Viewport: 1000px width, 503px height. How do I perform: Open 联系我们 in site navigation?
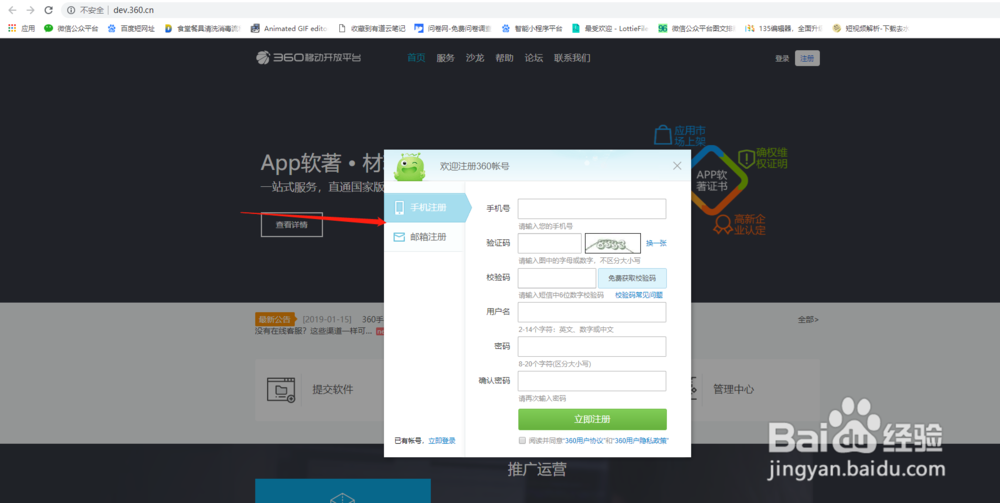[x=572, y=58]
